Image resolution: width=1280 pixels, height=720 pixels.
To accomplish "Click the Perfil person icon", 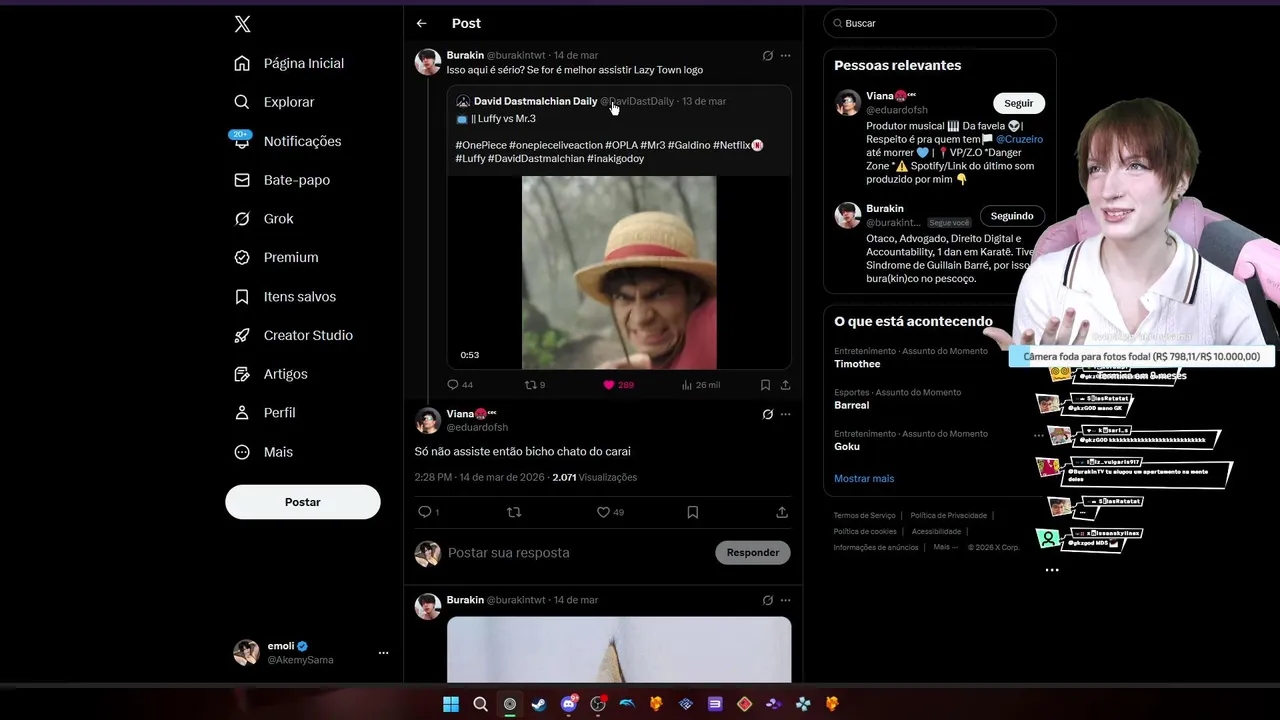I will pyautogui.click(x=242, y=413).
